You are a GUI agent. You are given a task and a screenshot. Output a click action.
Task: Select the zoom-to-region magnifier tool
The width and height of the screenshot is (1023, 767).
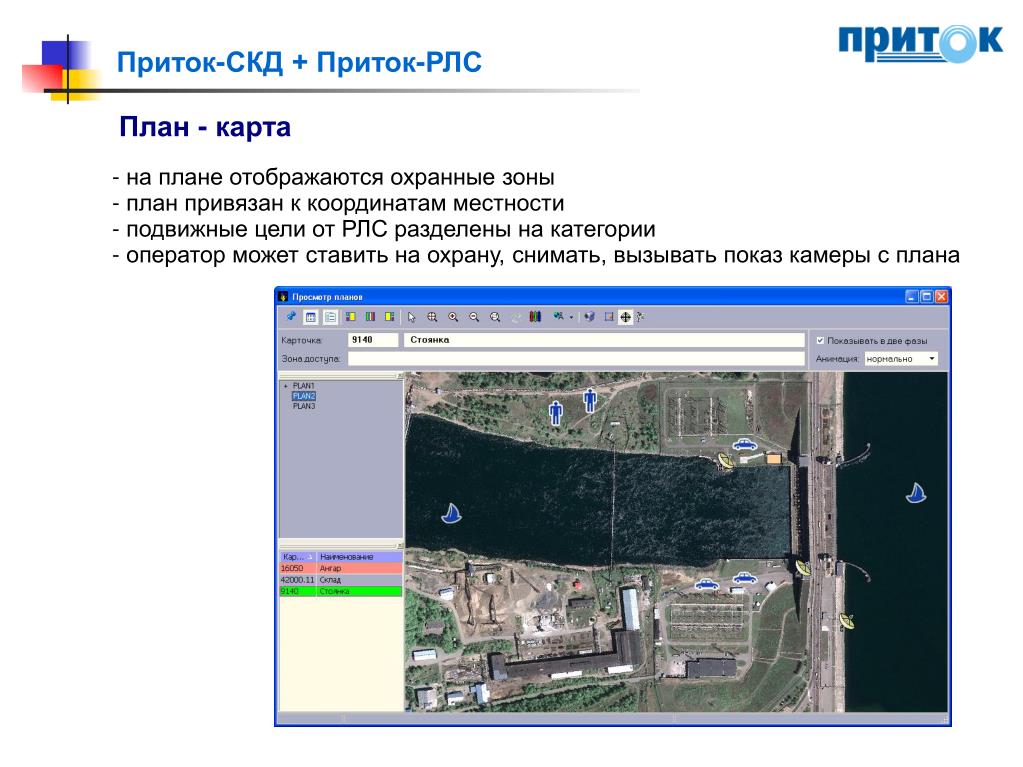432,317
